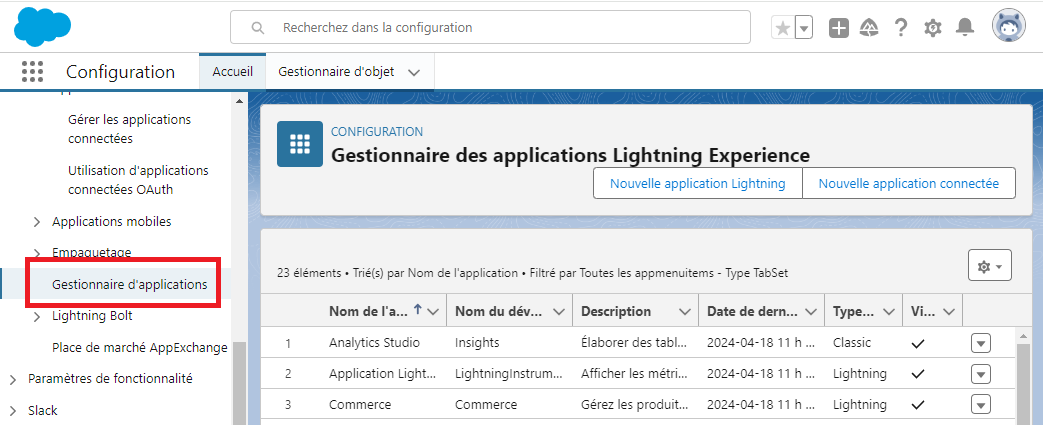Open list view controls gear menu

[990, 265]
